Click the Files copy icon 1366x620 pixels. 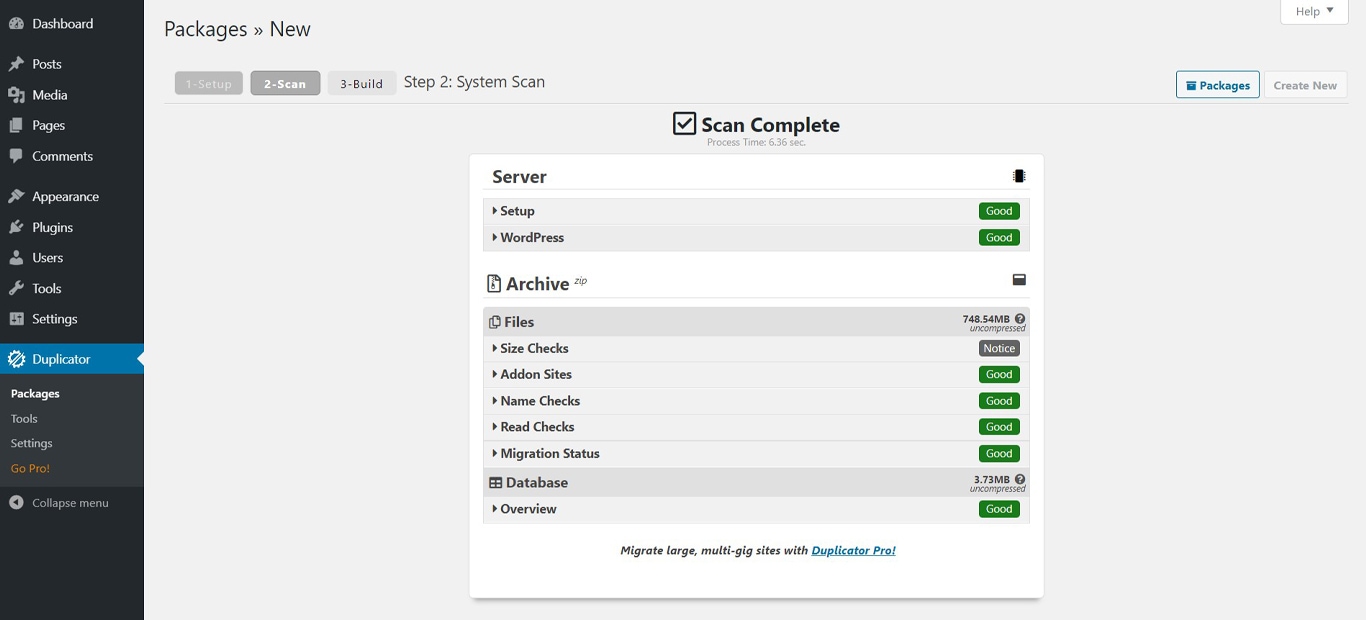(x=494, y=322)
